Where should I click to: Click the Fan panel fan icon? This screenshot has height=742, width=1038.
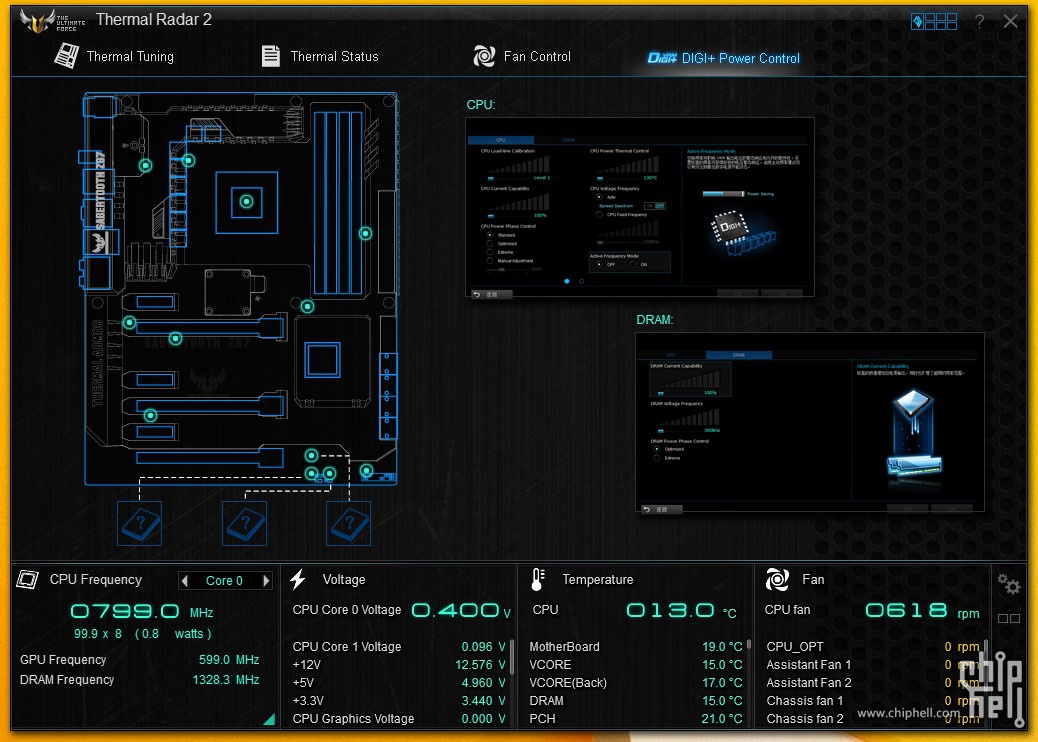[x=777, y=579]
